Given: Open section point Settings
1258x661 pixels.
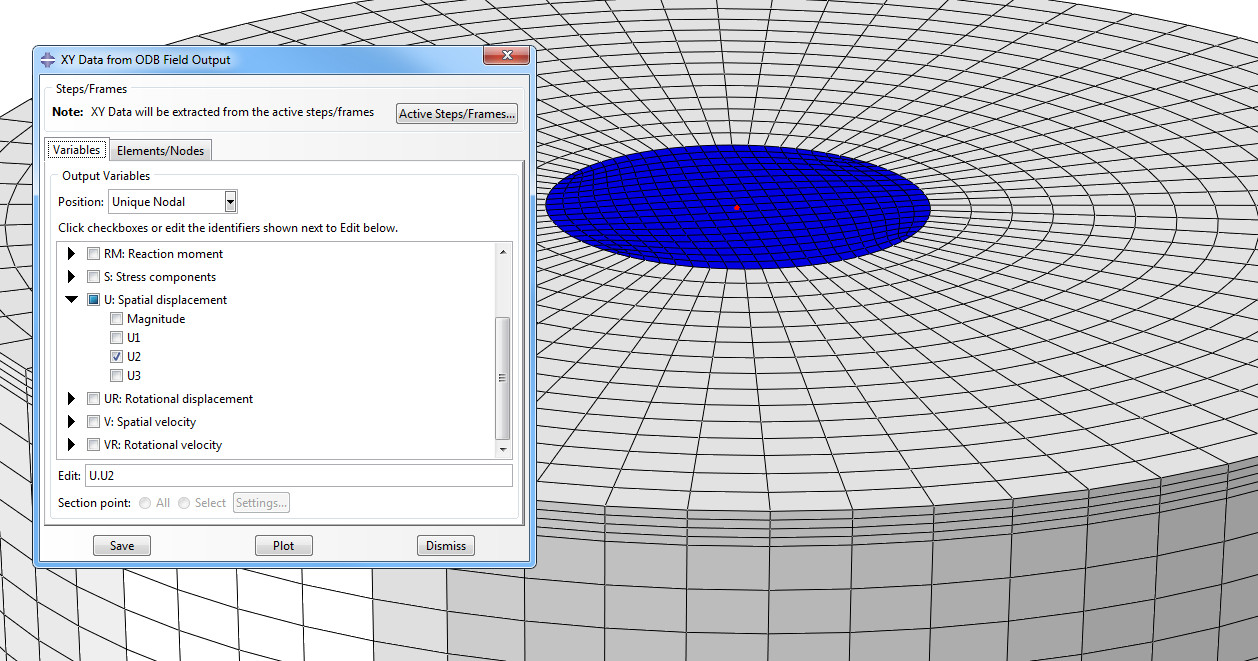Looking at the screenshot, I should point(262,503).
